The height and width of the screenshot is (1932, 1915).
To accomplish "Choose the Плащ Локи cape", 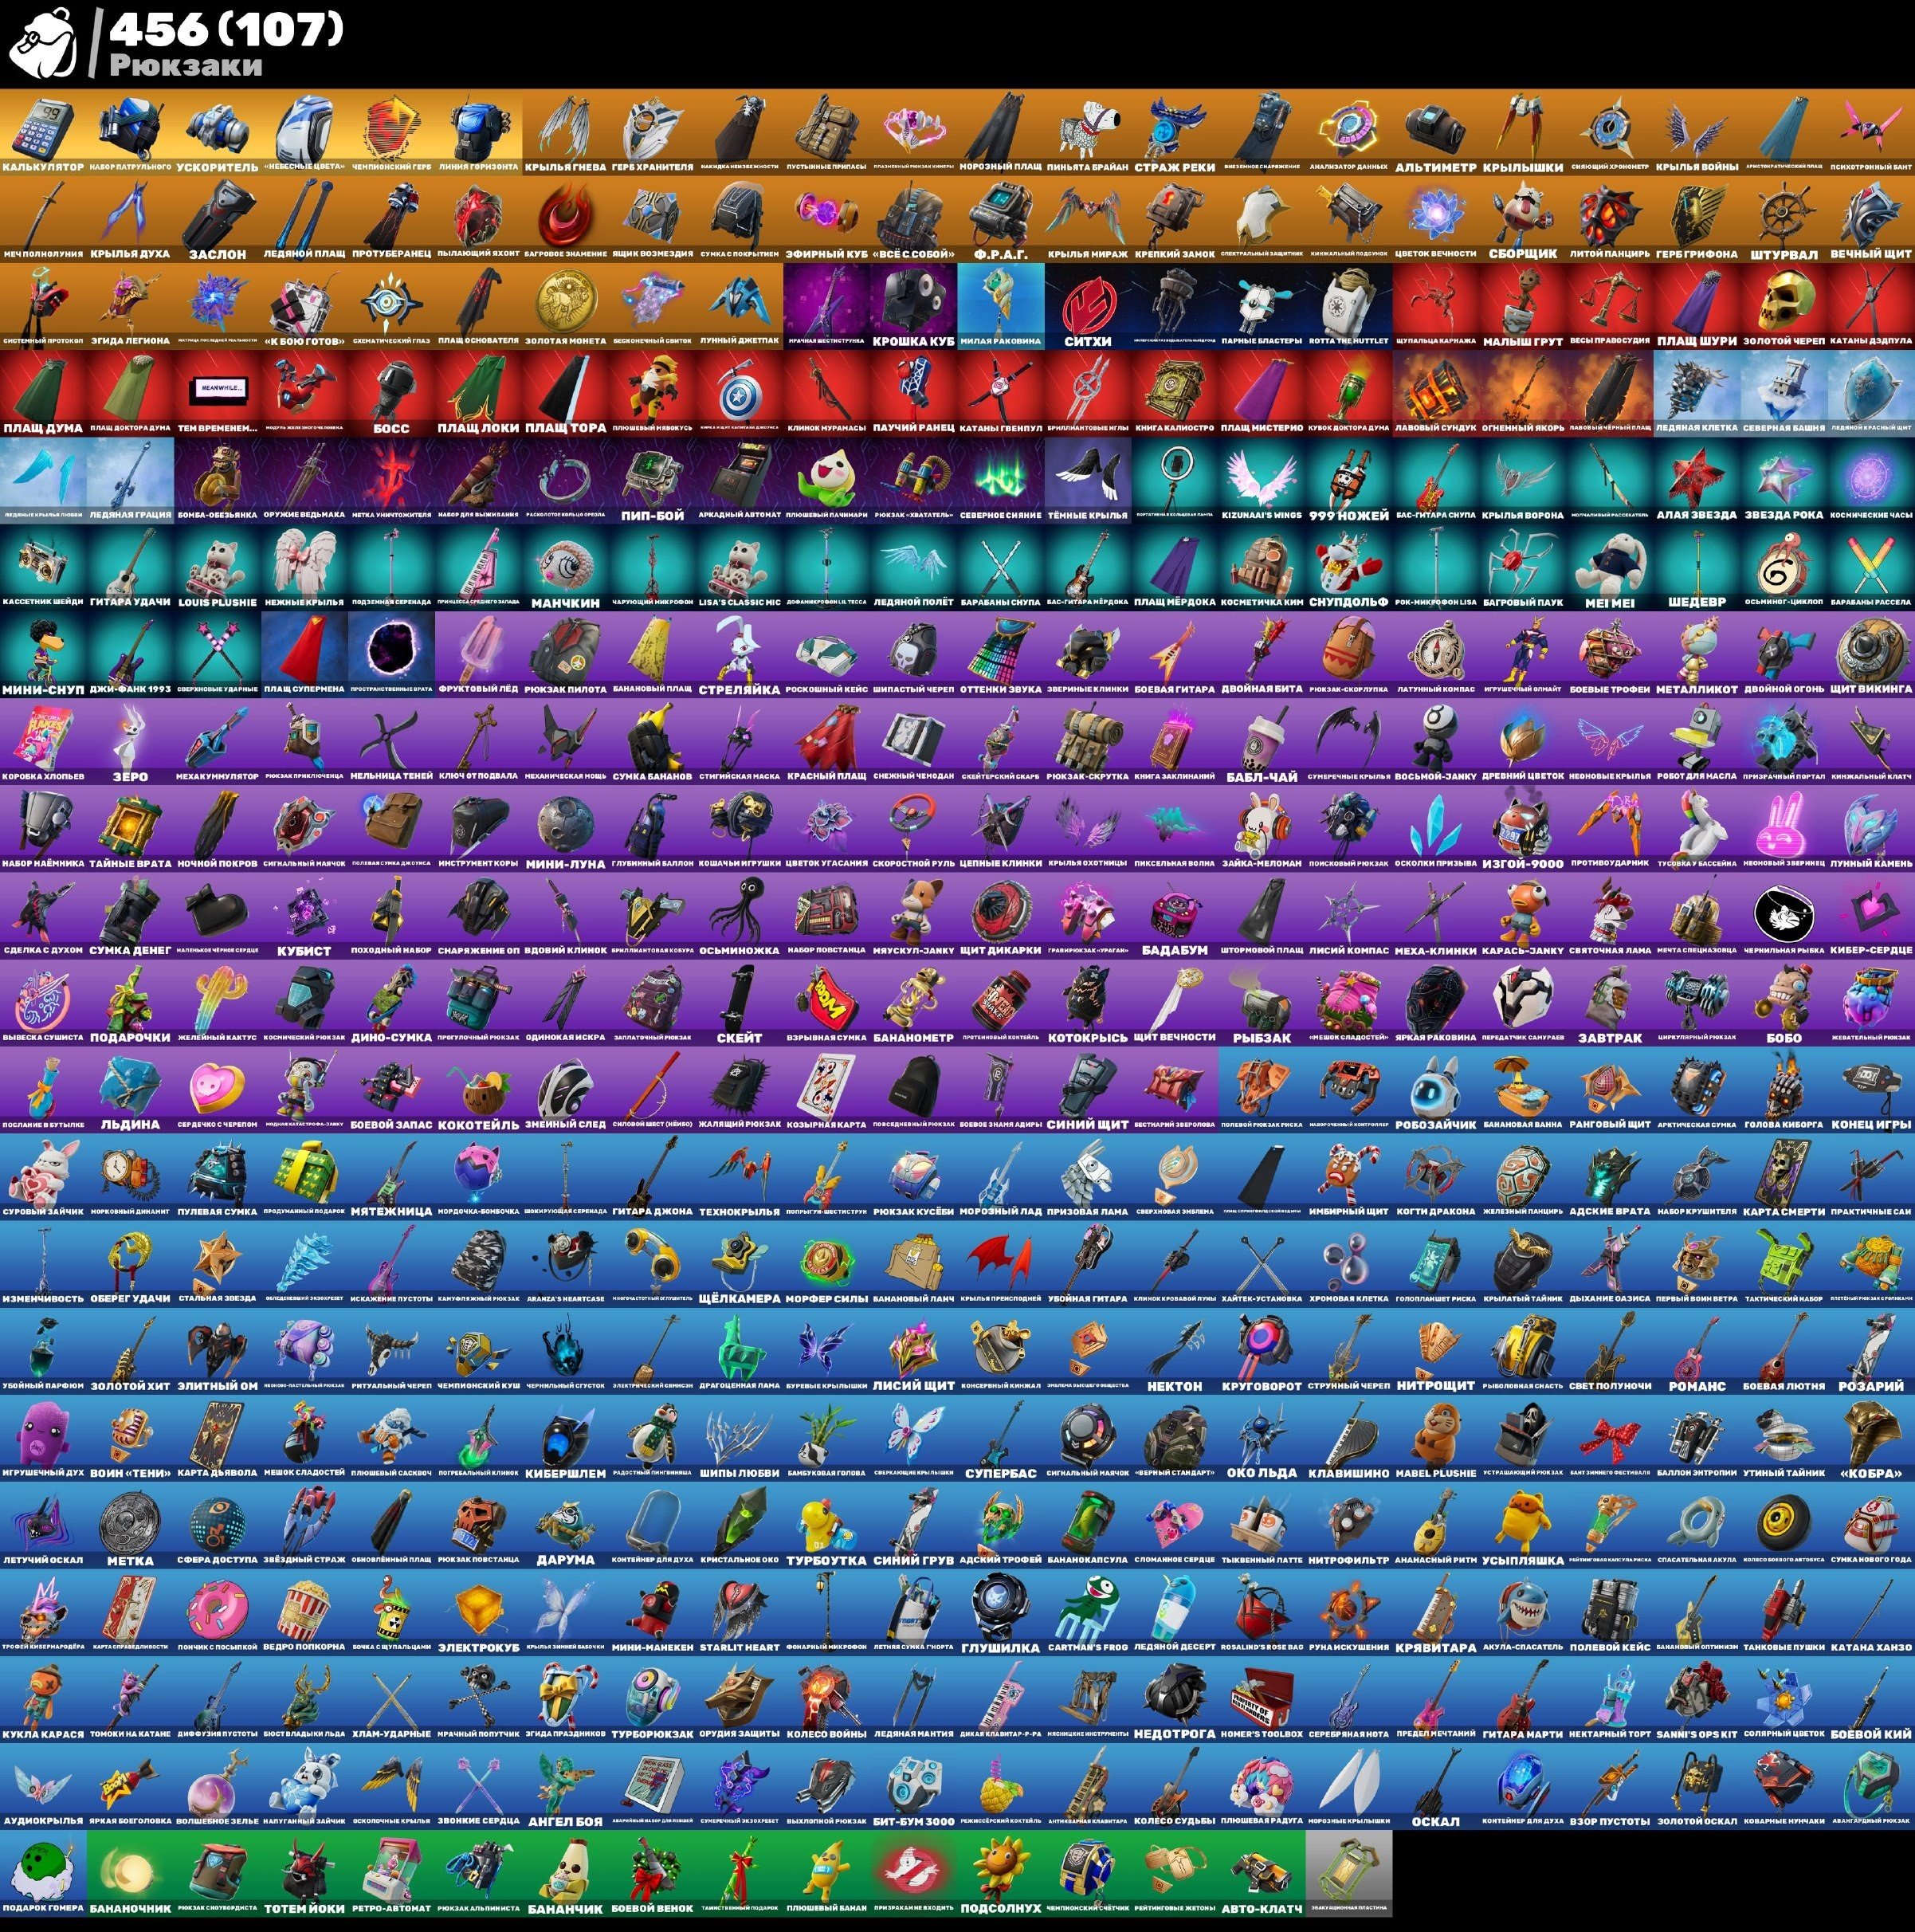I will click(x=478, y=393).
